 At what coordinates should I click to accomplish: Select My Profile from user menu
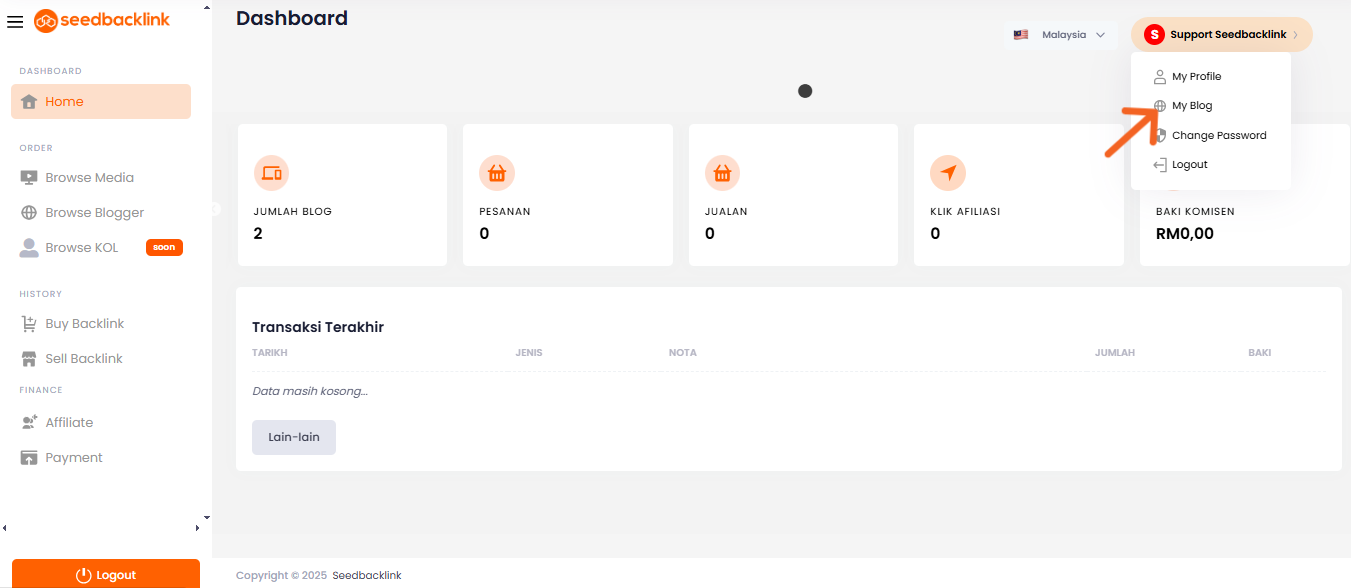1196,77
